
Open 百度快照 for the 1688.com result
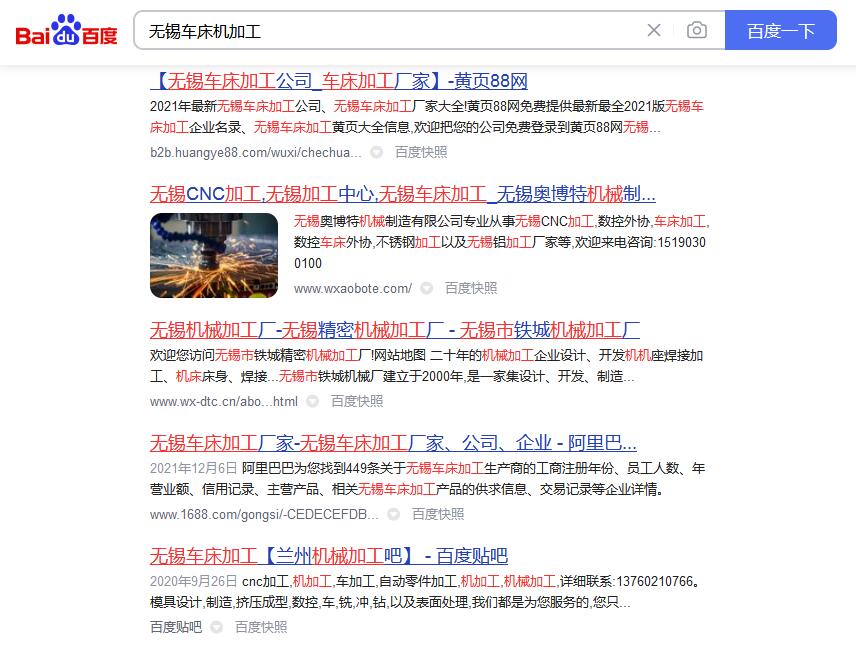(x=438, y=514)
